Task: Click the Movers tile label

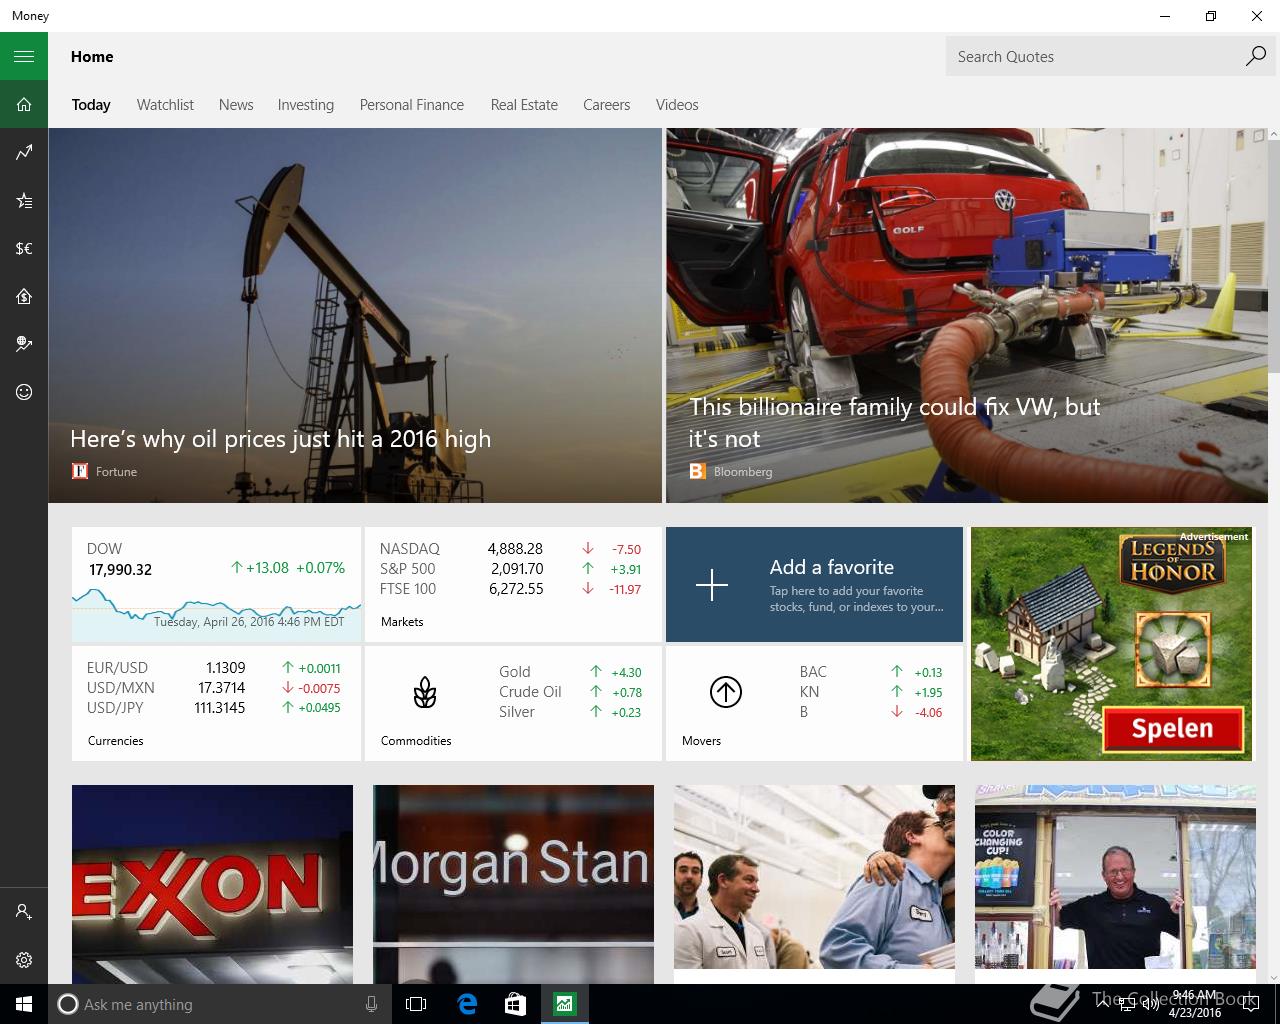Action: coord(701,741)
